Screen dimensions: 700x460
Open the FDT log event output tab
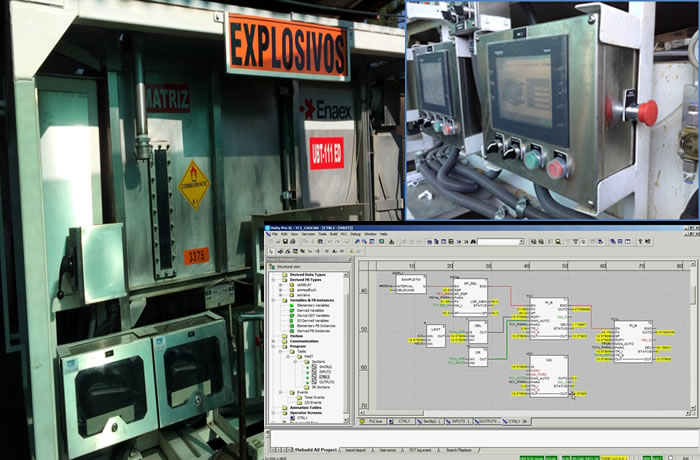pyautogui.click(x=420, y=450)
